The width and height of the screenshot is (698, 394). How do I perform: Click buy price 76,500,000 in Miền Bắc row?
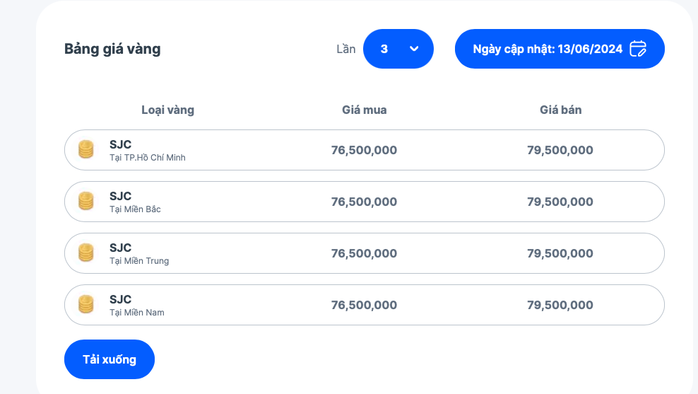pyautogui.click(x=364, y=202)
